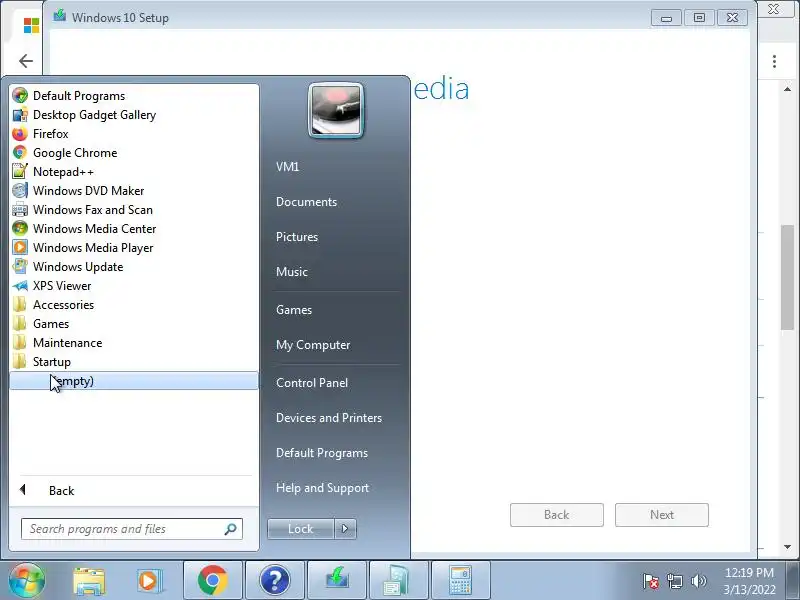Image resolution: width=800 pixels, height=600 pixels.
Task: Click scrollbar down arrow on right
Action: 787,546
